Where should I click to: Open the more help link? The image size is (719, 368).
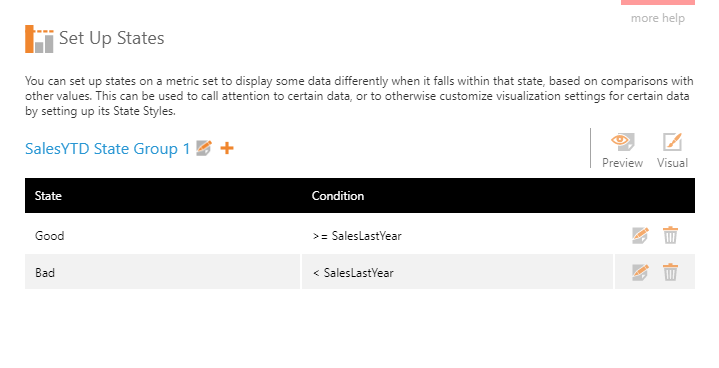(x=658, y=18)
